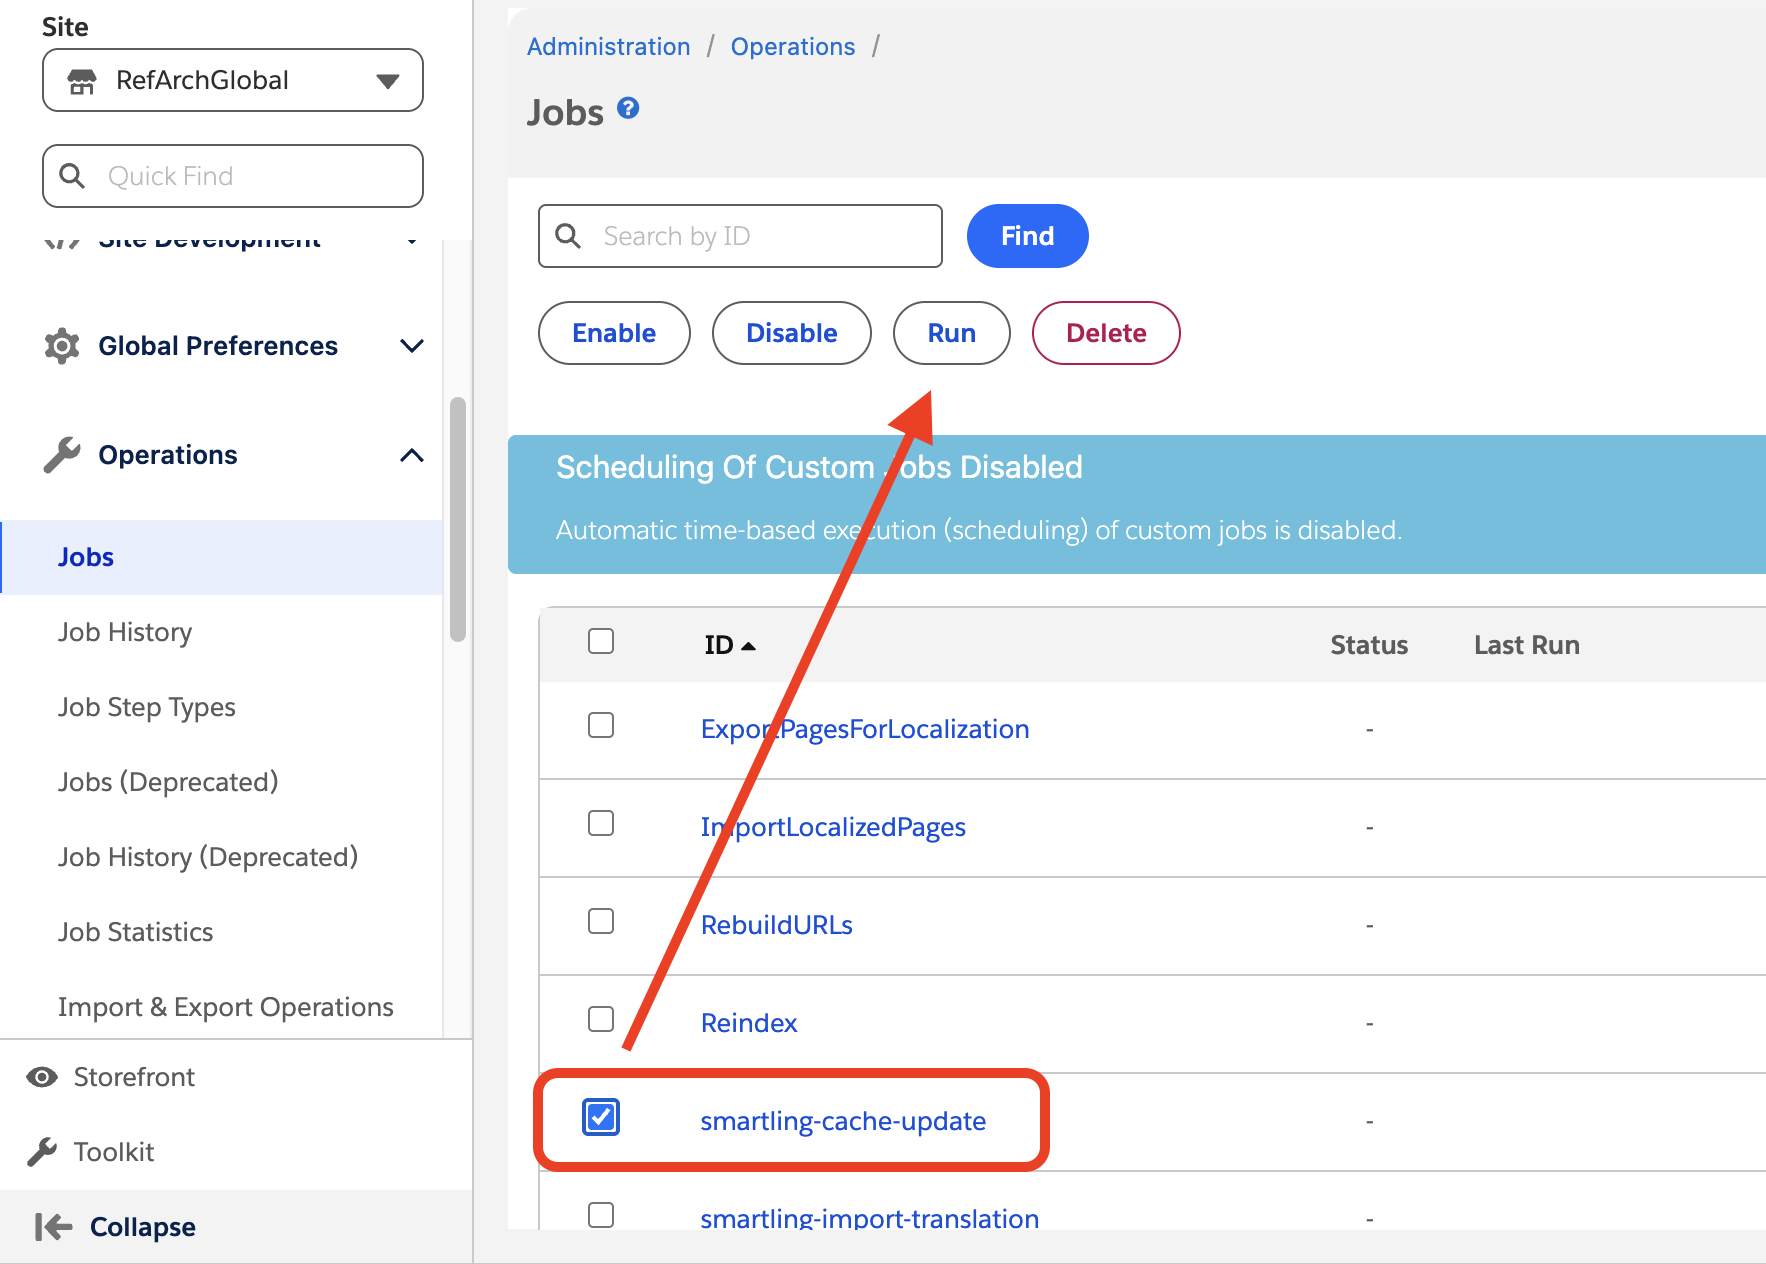Open Job Step Types page

[x=147, y=707]
